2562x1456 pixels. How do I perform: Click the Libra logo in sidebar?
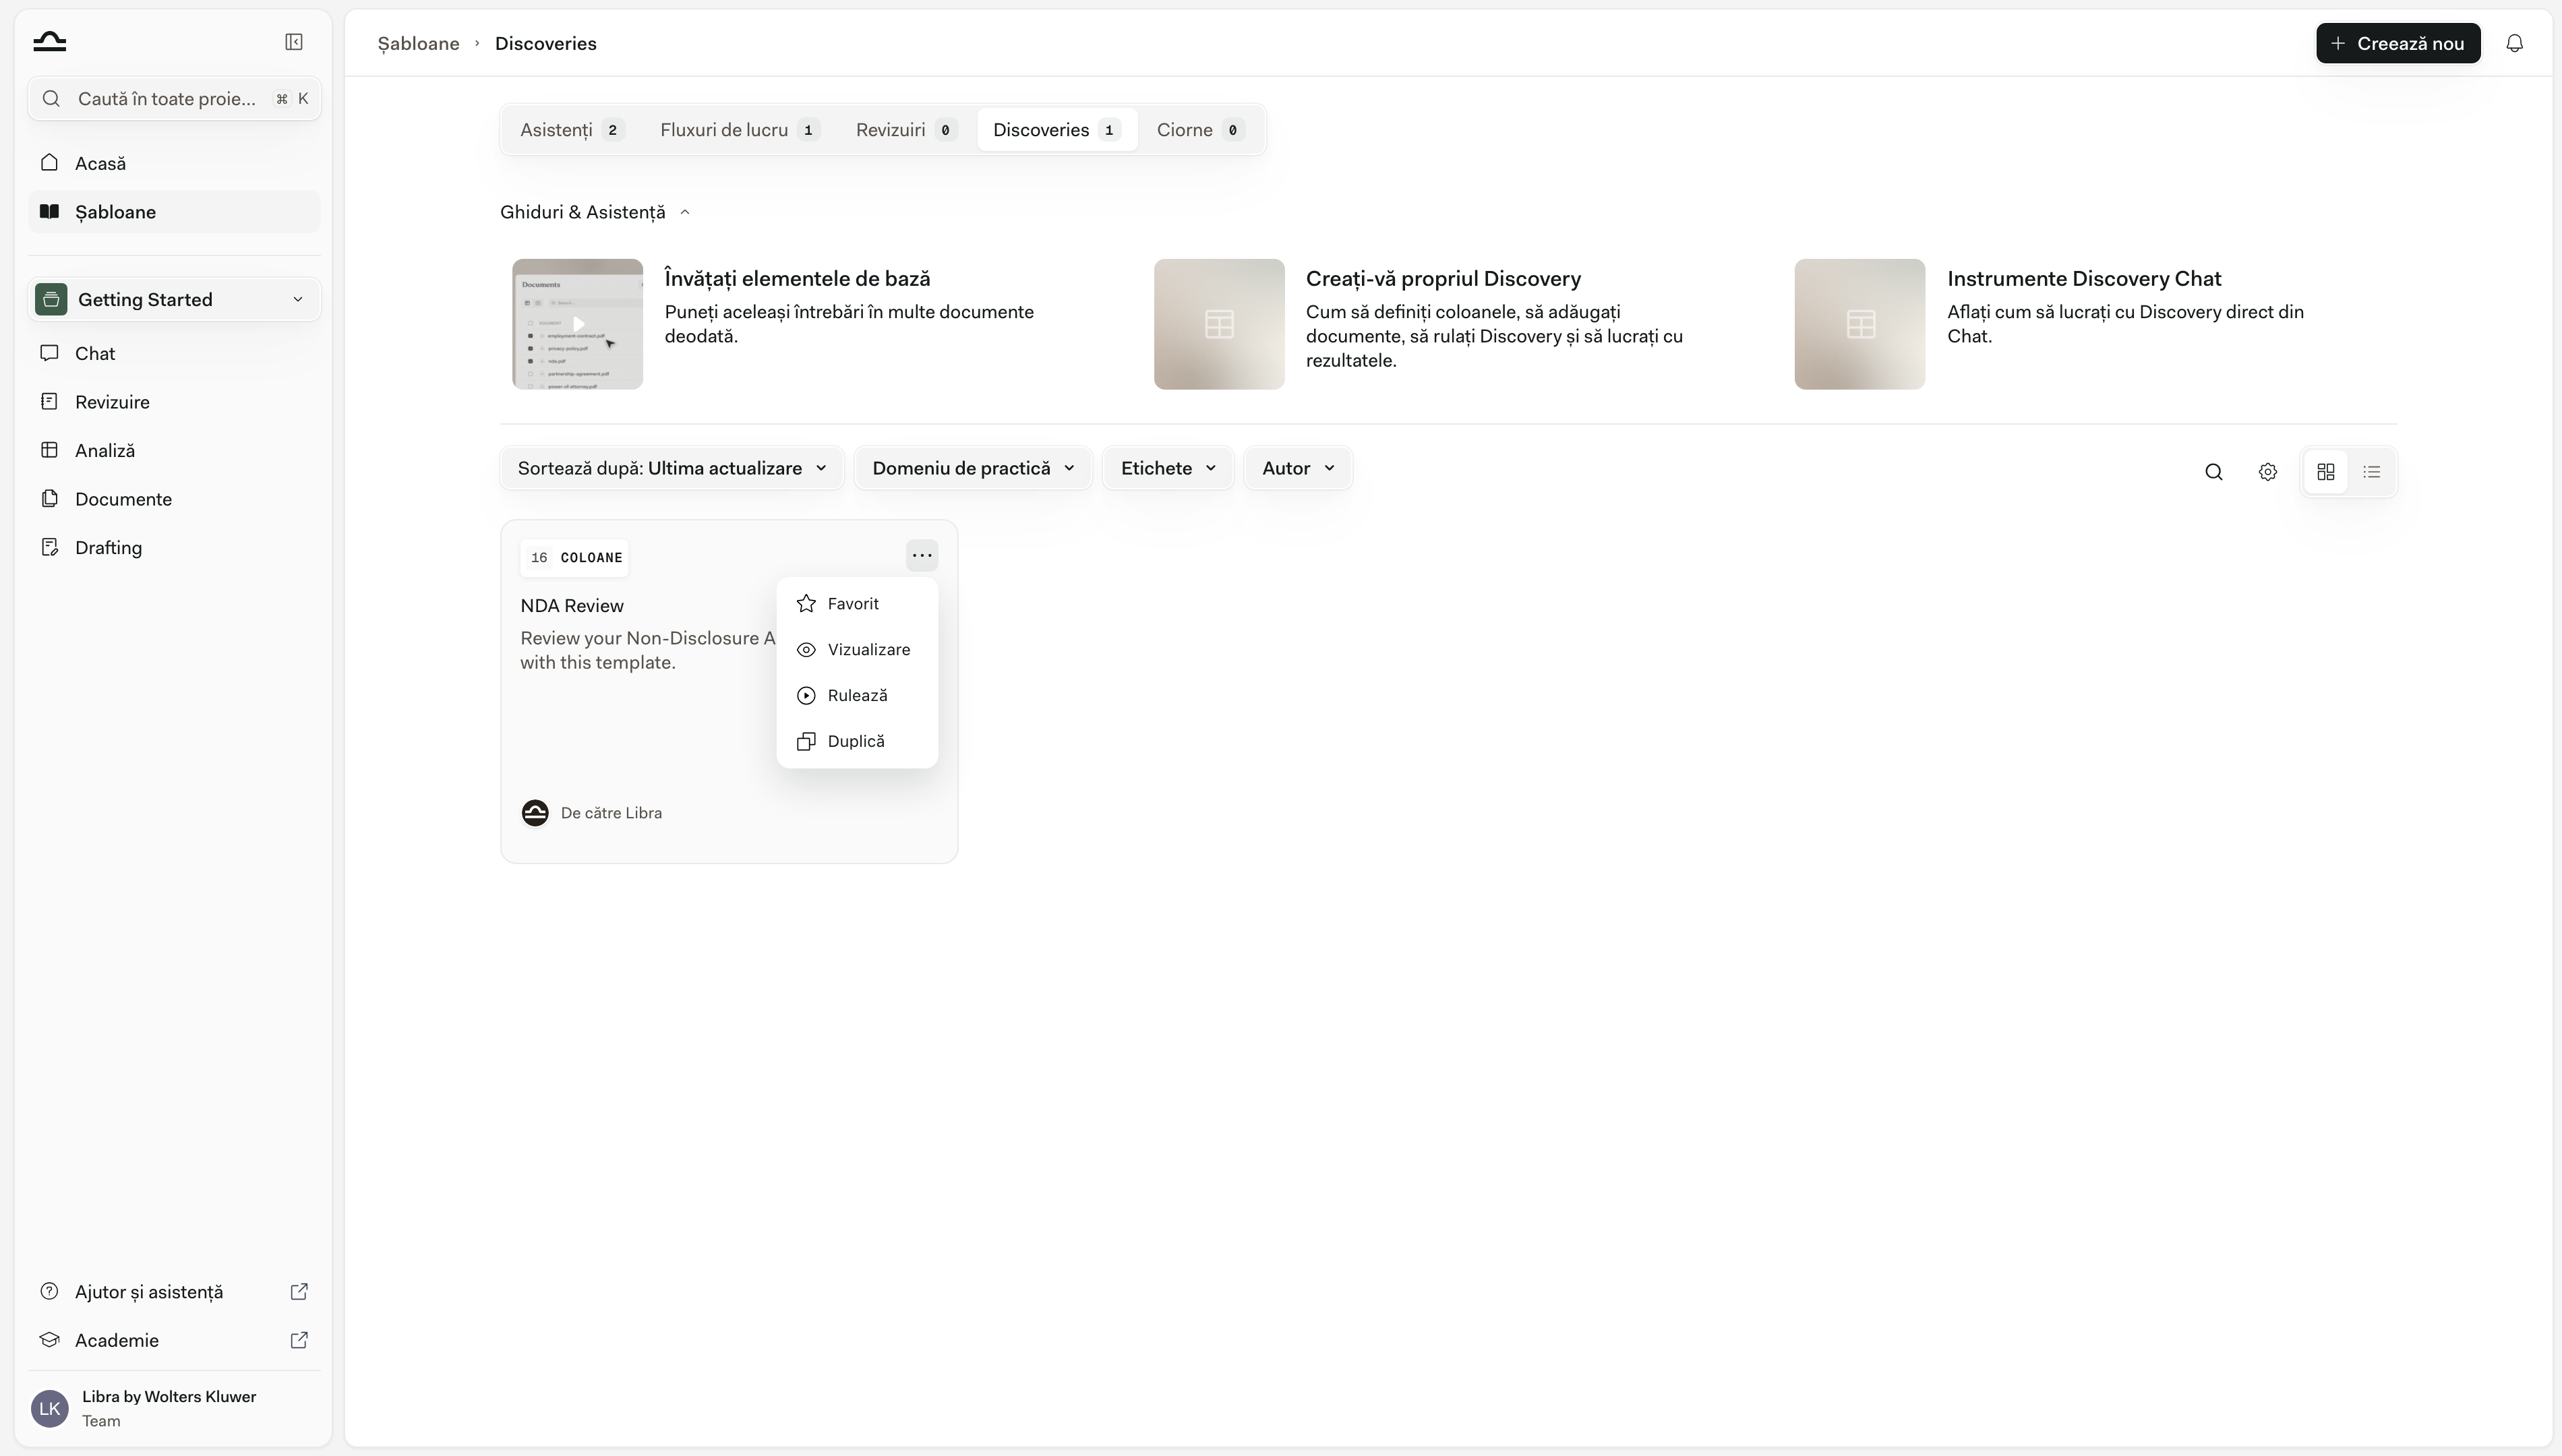(49, 42)
